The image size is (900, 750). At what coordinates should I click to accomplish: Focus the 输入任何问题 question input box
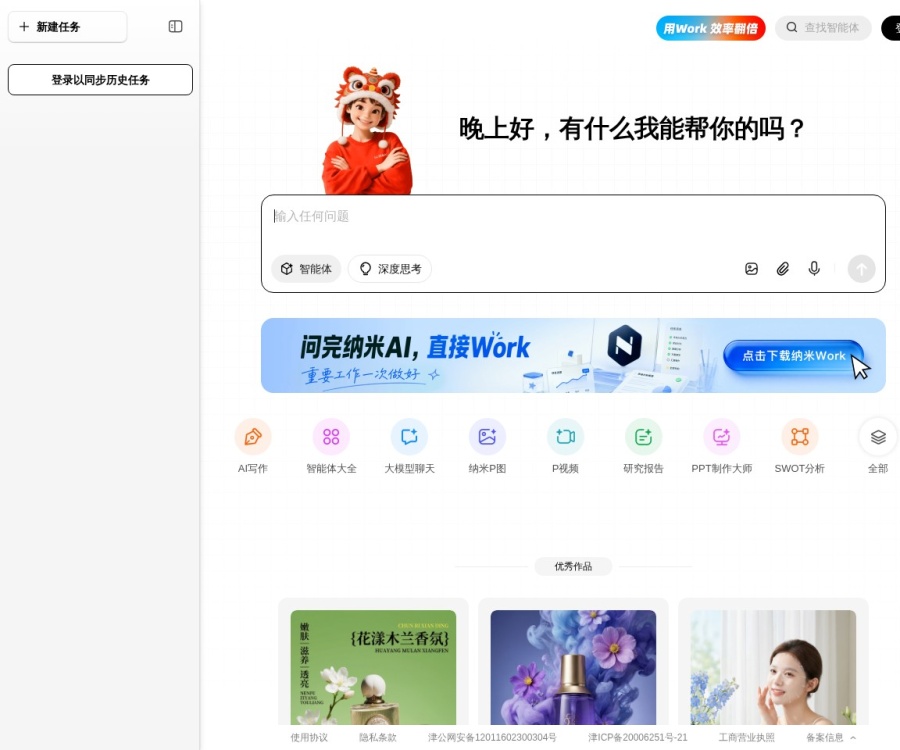tap(573, 216)
